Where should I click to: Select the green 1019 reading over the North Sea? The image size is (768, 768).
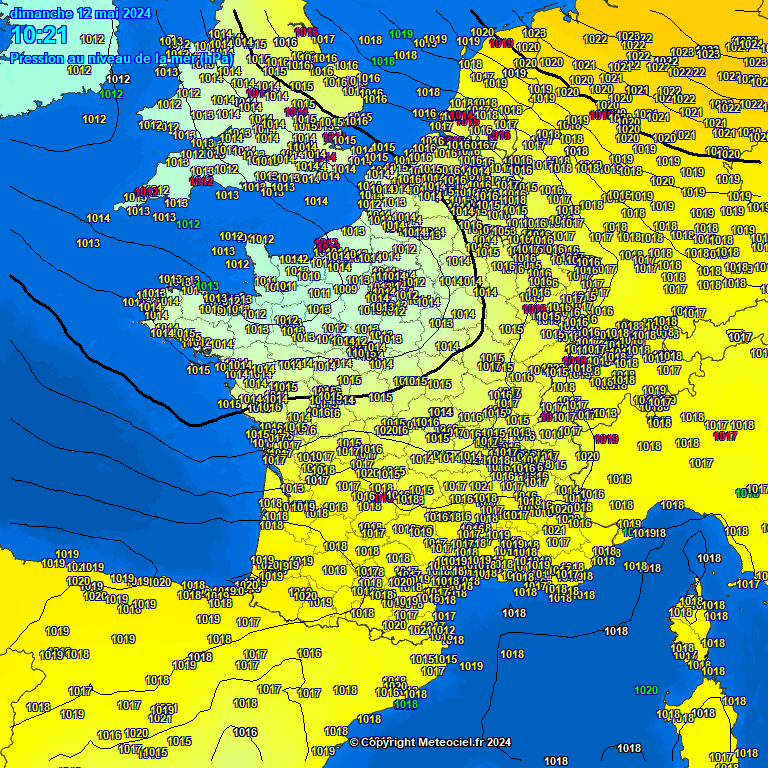(402, 34)
